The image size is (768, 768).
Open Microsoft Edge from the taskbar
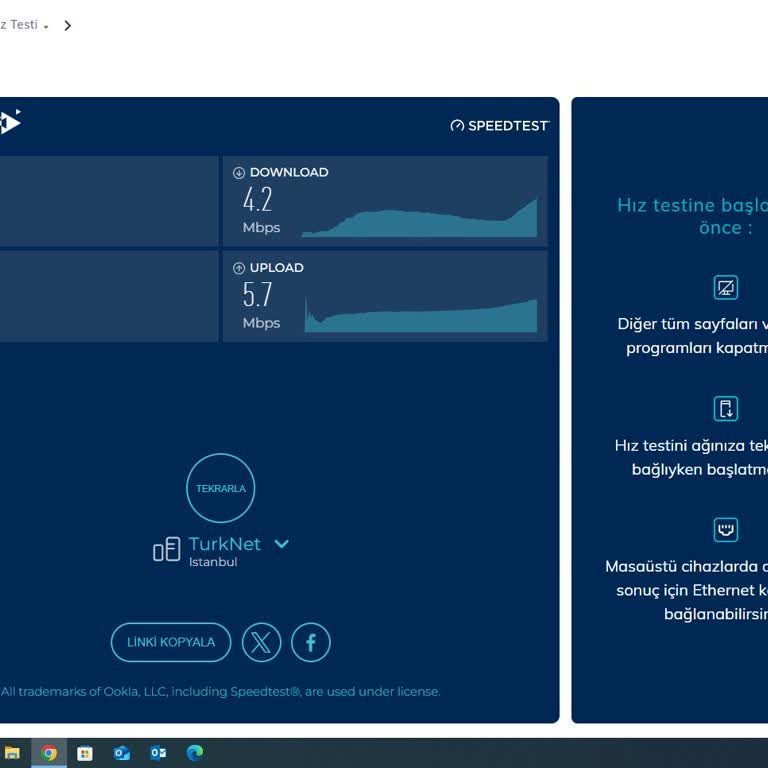point(195,753)
